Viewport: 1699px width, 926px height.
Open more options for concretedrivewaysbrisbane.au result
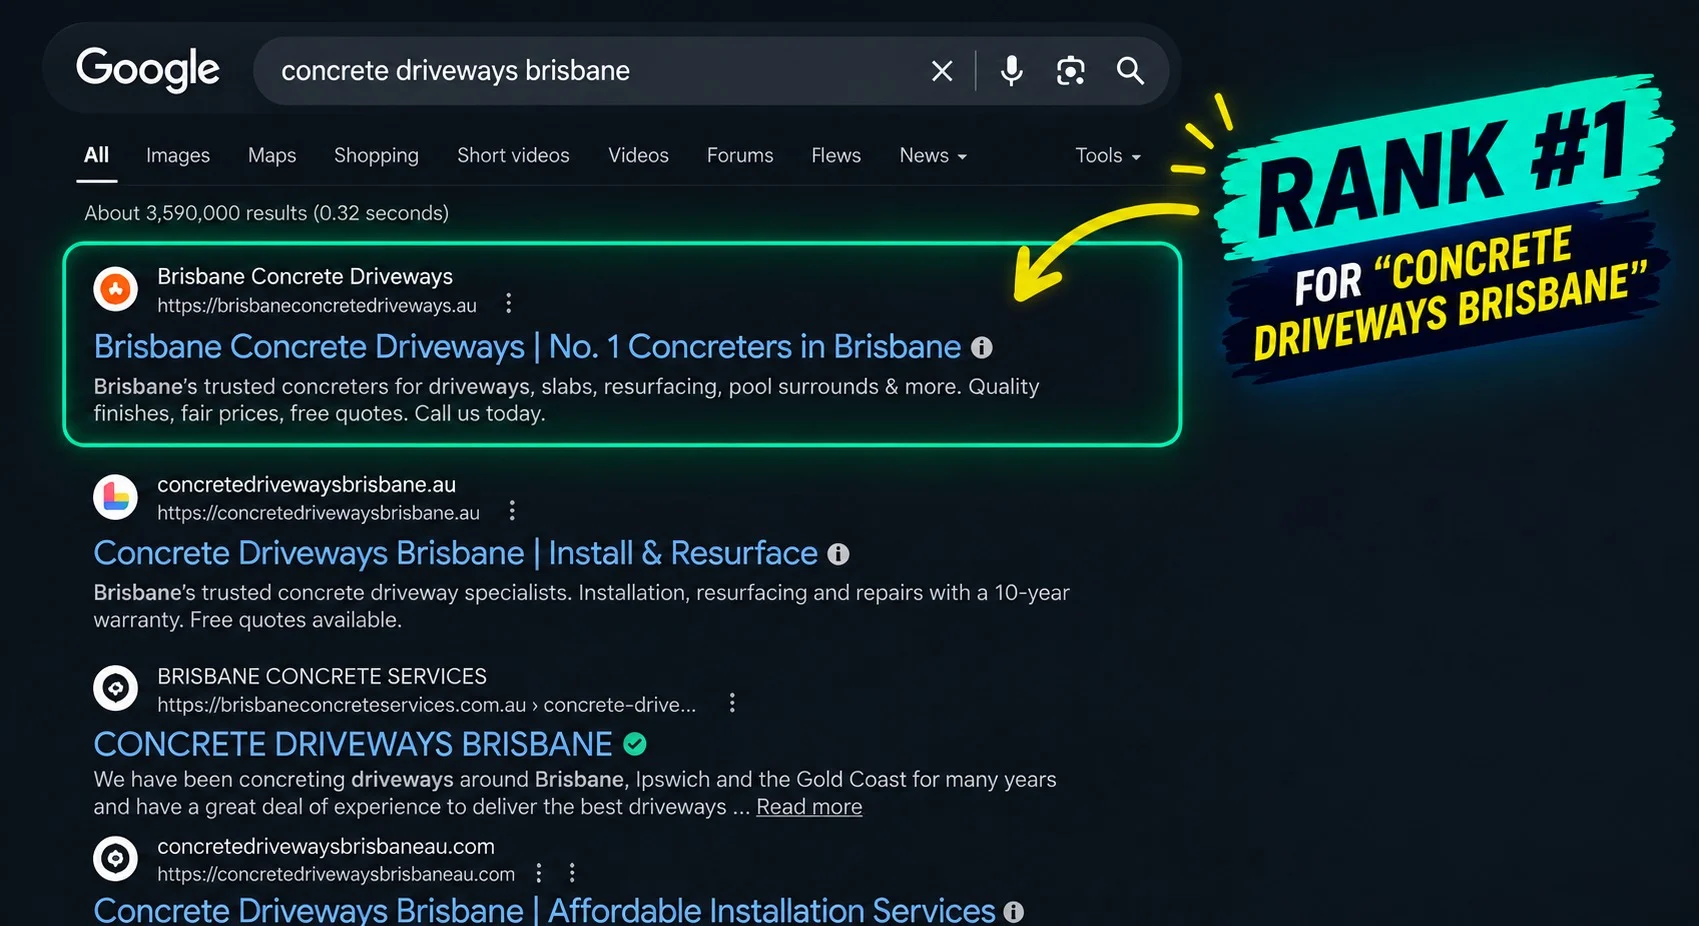(512, 511)
